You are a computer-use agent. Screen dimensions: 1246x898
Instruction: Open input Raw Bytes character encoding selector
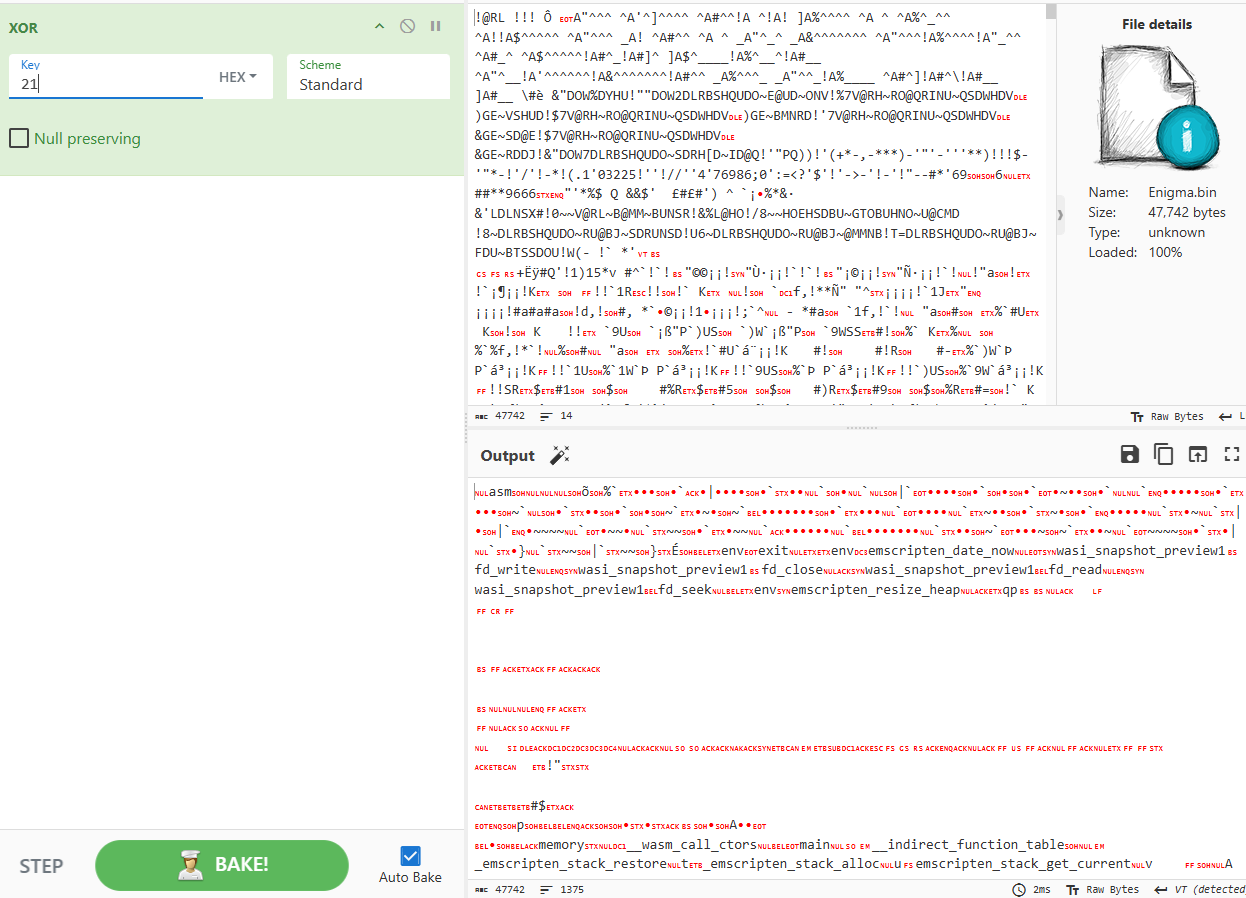(x=1167, y=416)
